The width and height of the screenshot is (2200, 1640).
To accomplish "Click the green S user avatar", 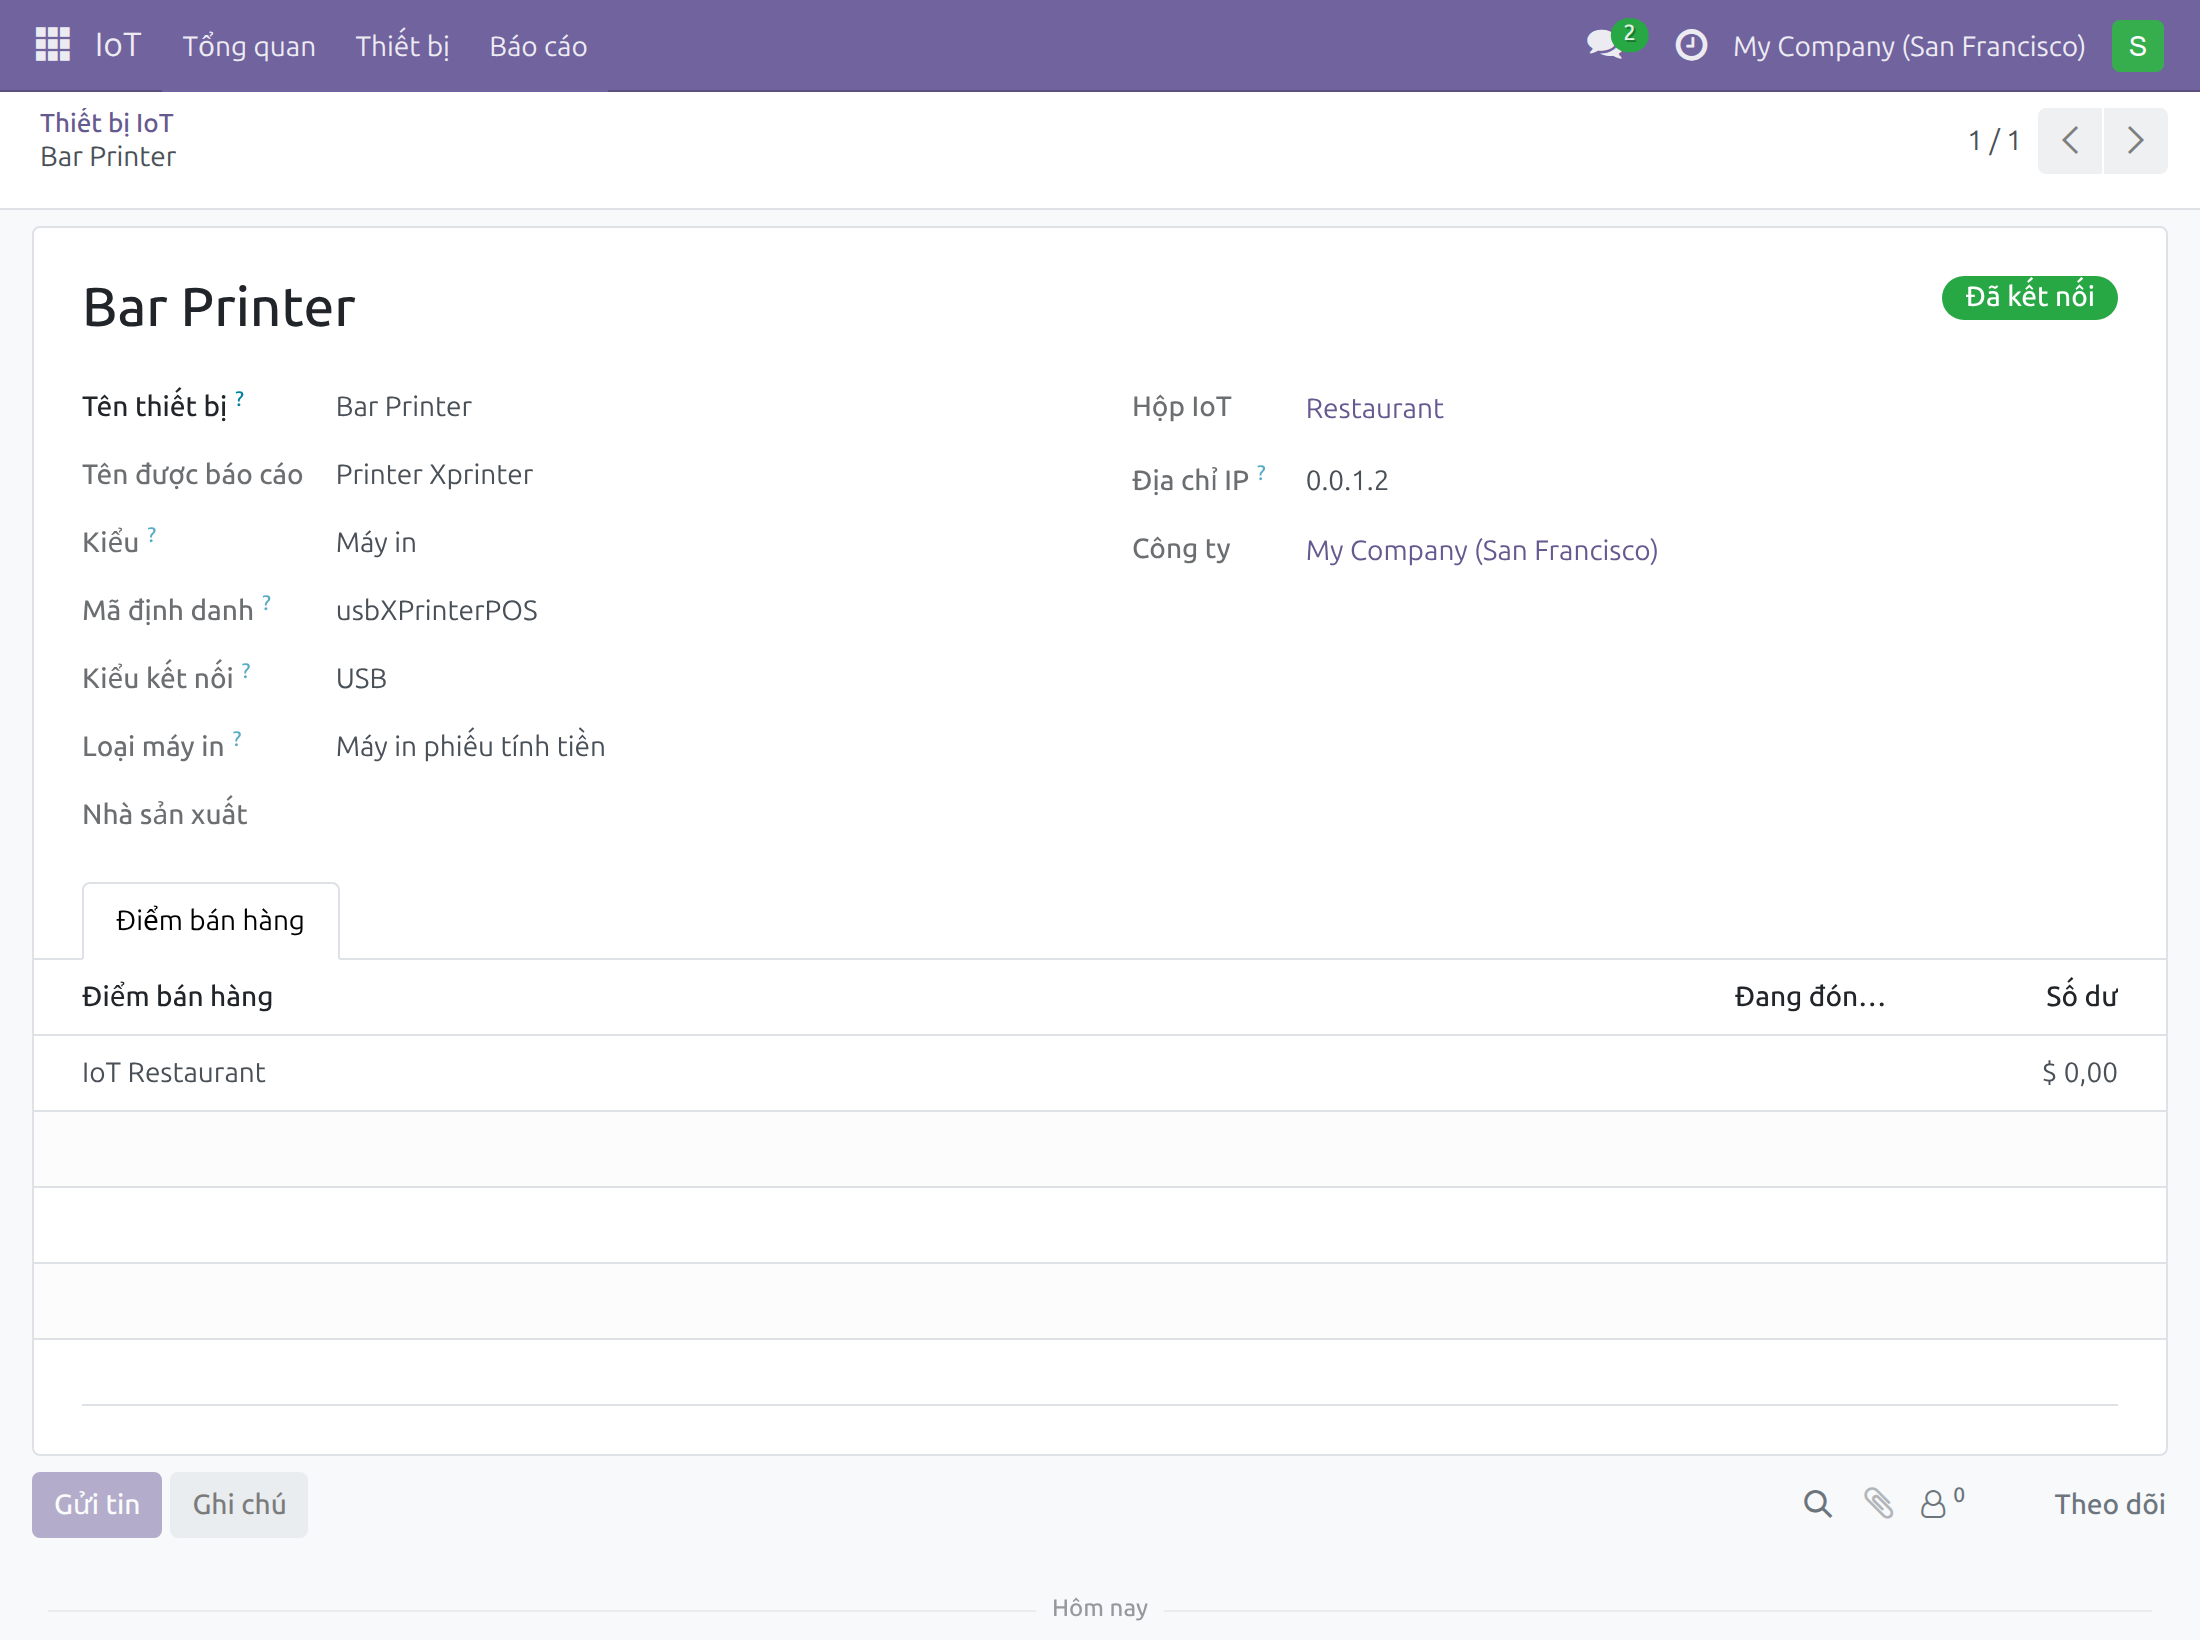I will [2137, 46].
